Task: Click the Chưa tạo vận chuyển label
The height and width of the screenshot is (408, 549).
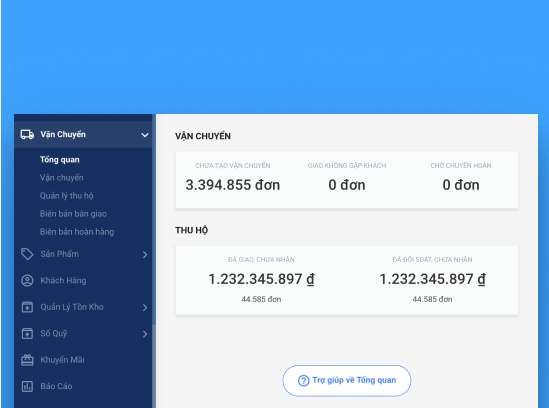Action: [233, 166]
